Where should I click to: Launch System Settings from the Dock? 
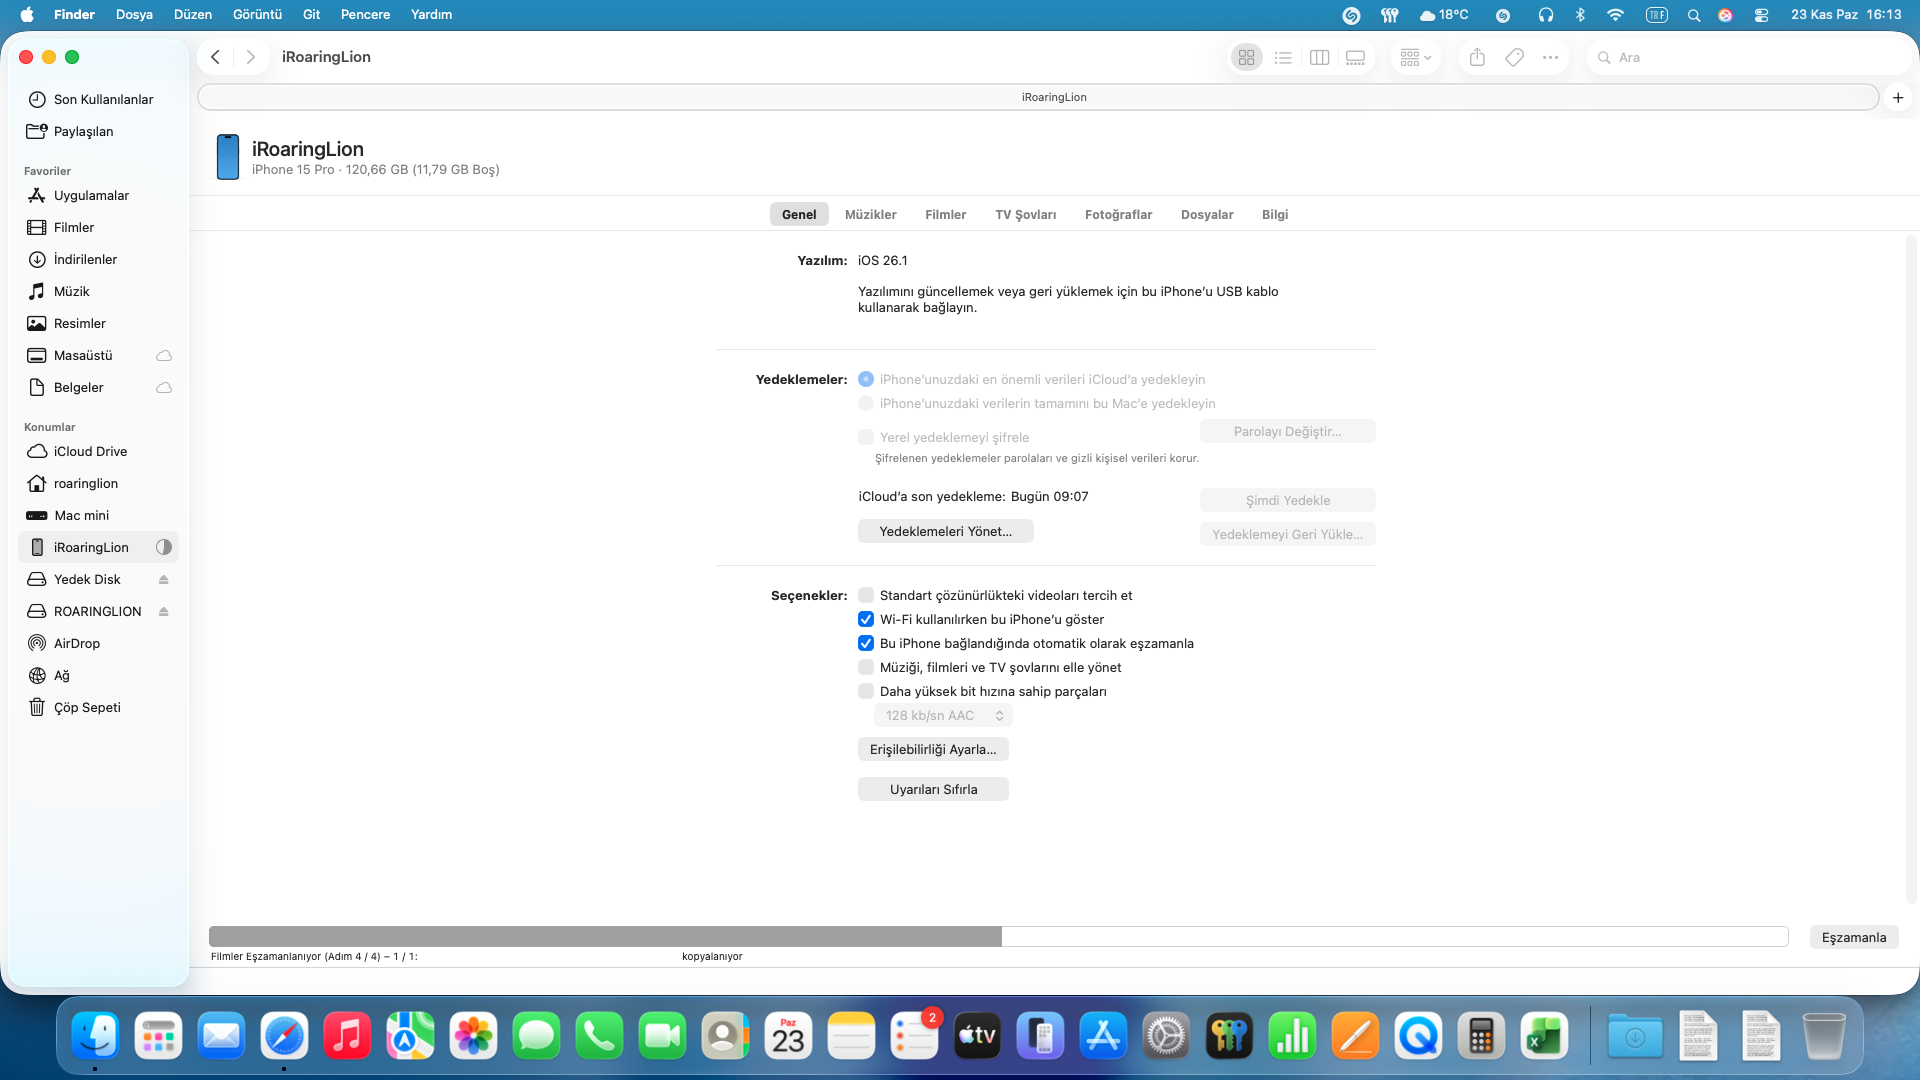1166,1036
